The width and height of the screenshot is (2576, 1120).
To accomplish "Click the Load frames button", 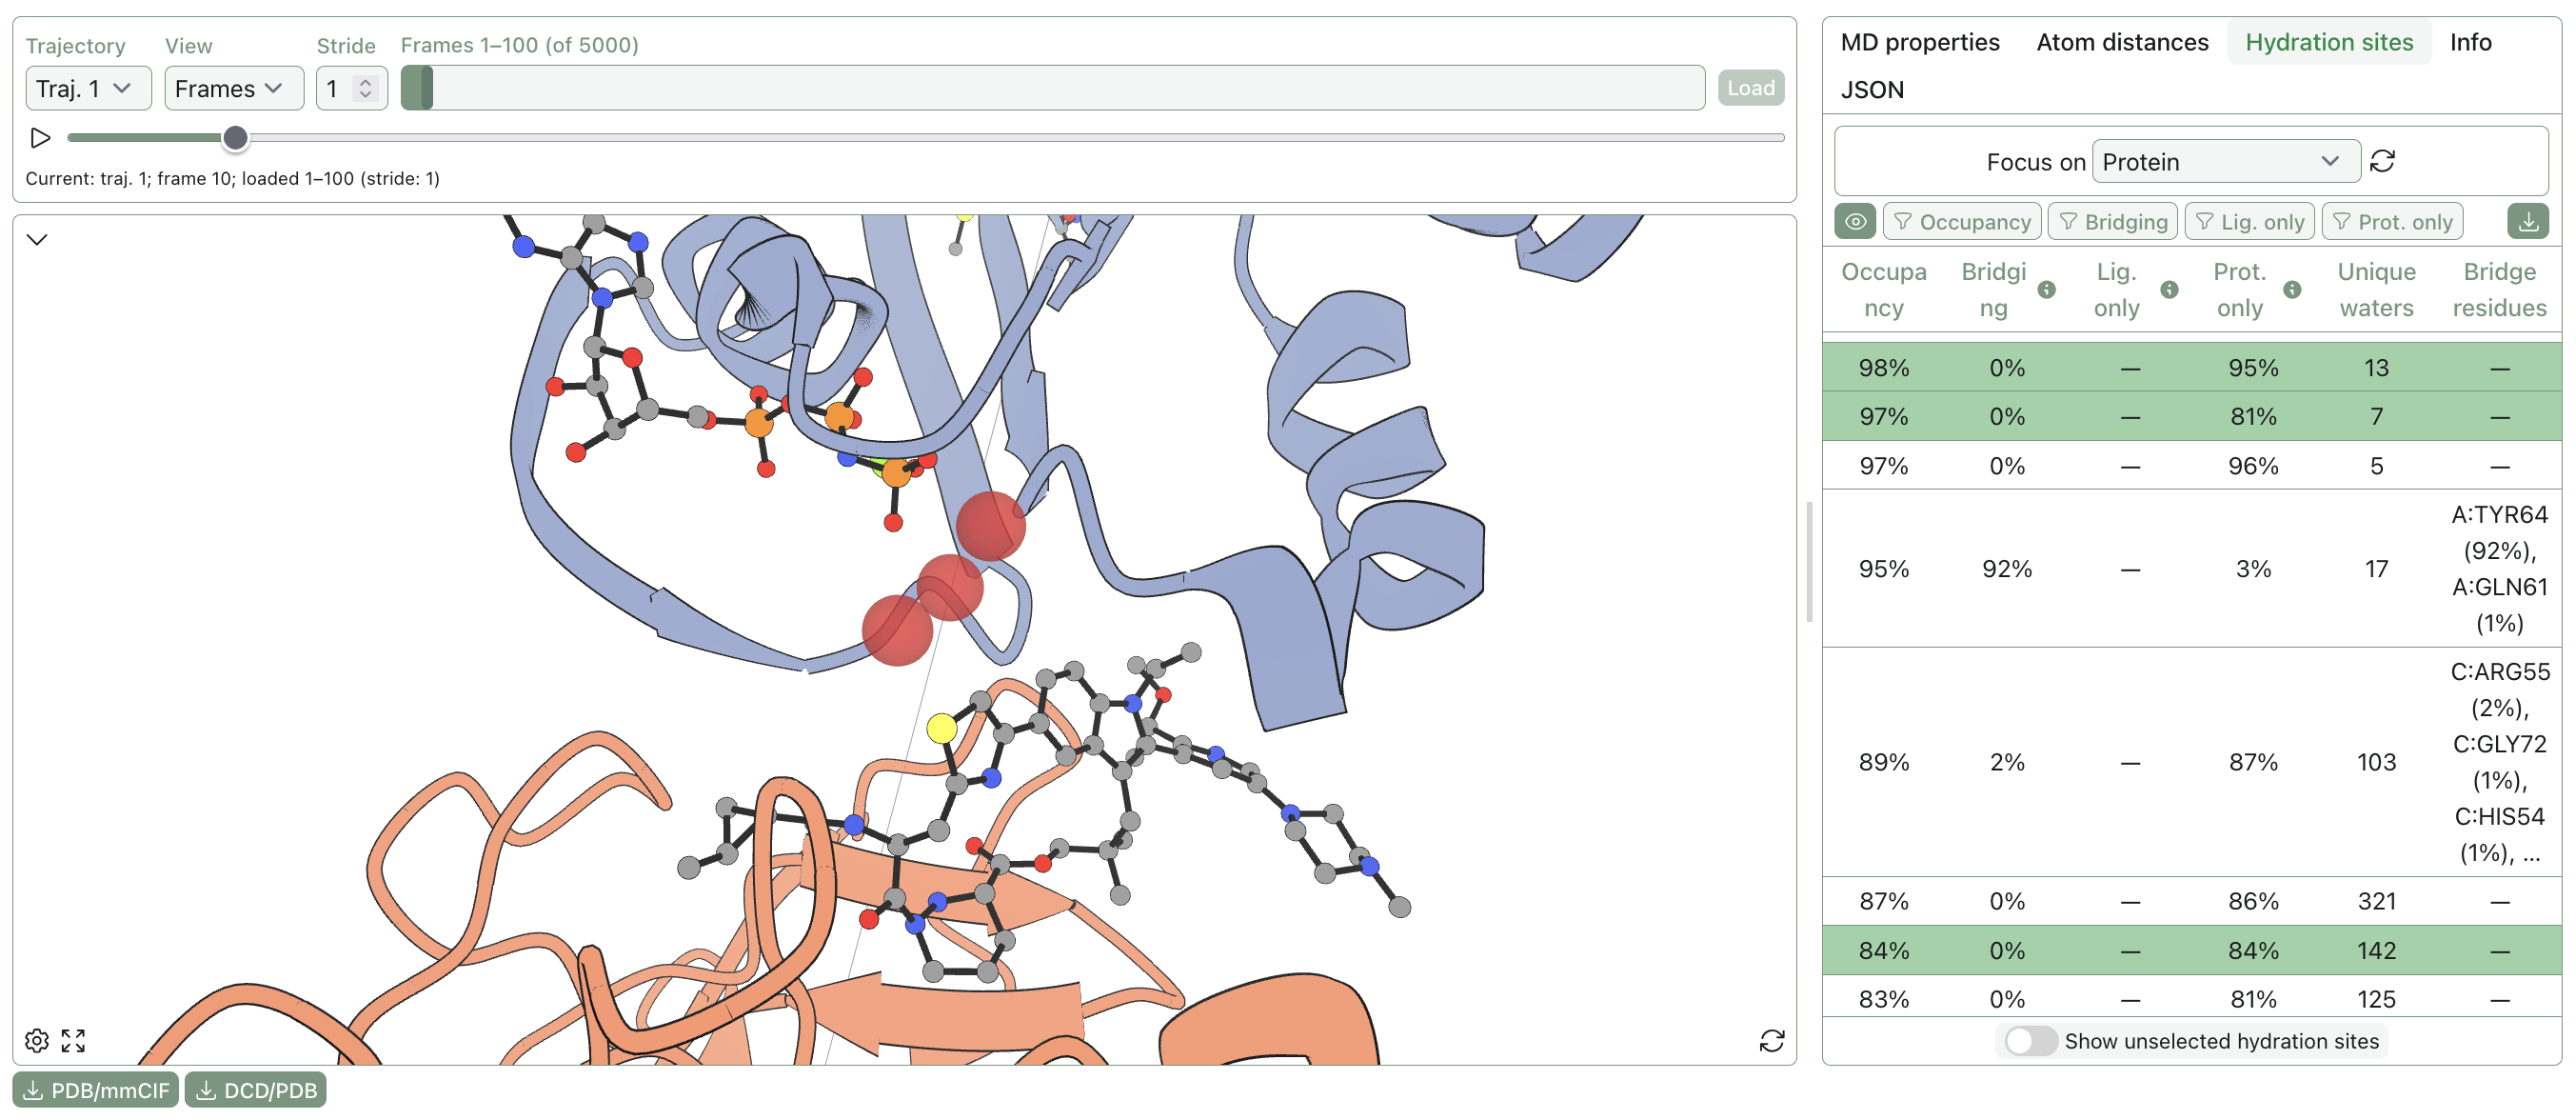I will [1750, 88].
